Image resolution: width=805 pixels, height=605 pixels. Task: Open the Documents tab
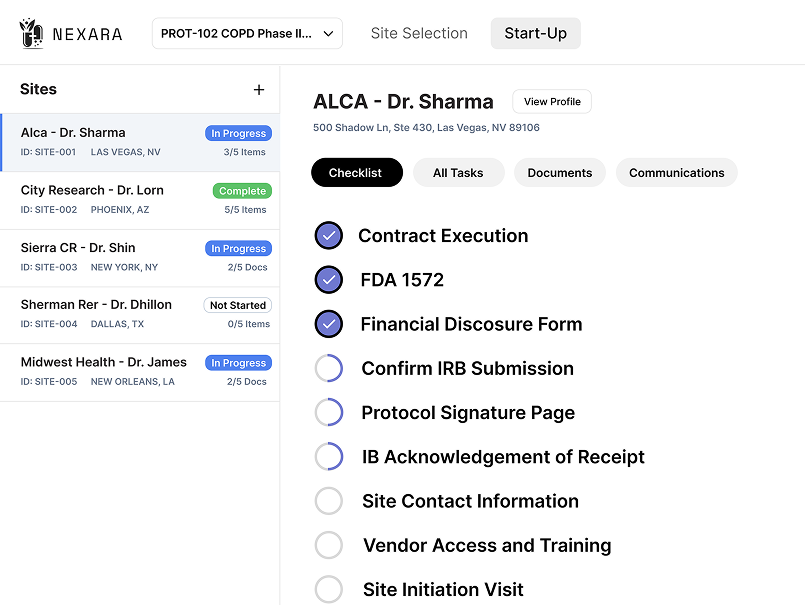[559, 173]
